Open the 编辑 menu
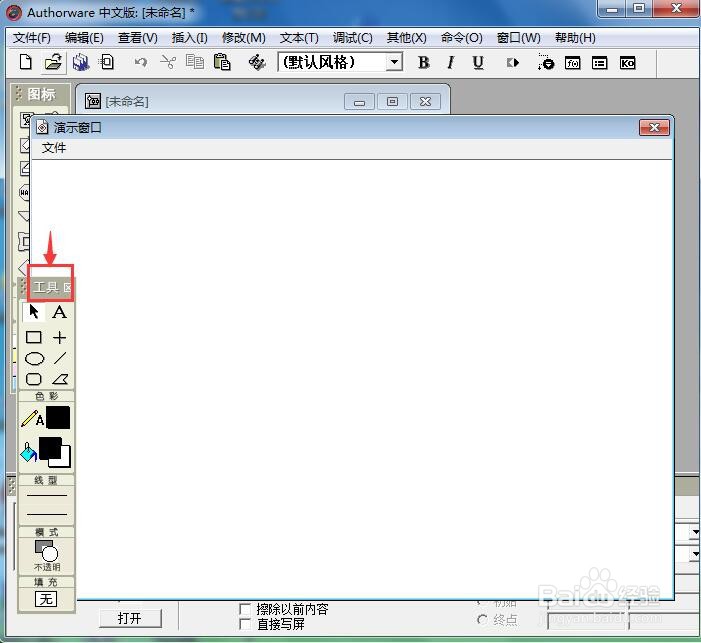Screen dimensions: 701x643 point(84,38)
